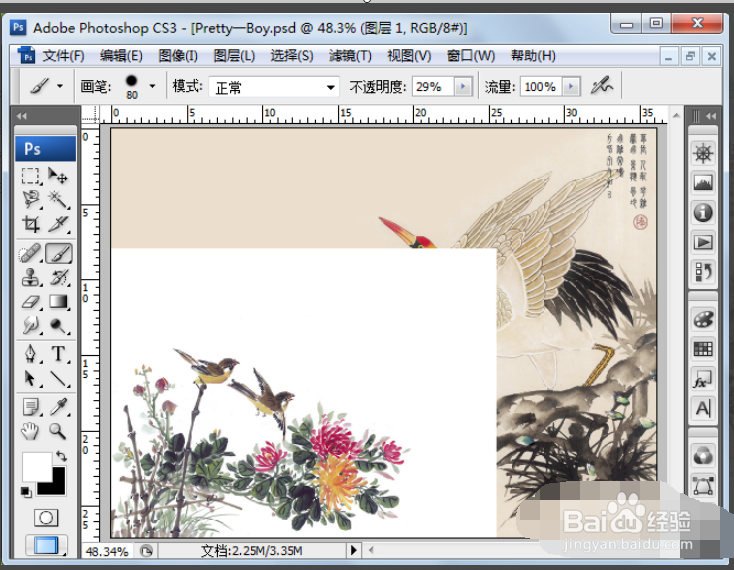Open the opacity slider arrow
This screenshot has width=734, height=570.
click(463, 87)
